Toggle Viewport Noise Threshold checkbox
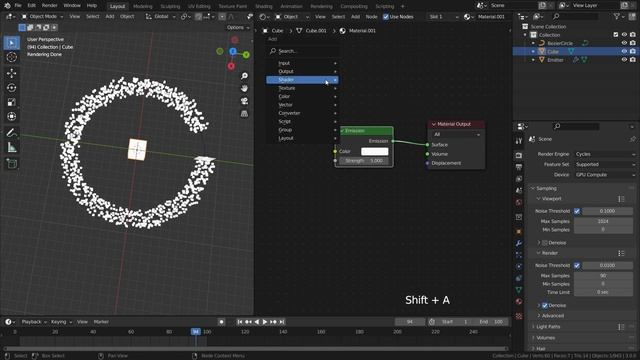The image size is (640, 360). [x=577, y=211]
